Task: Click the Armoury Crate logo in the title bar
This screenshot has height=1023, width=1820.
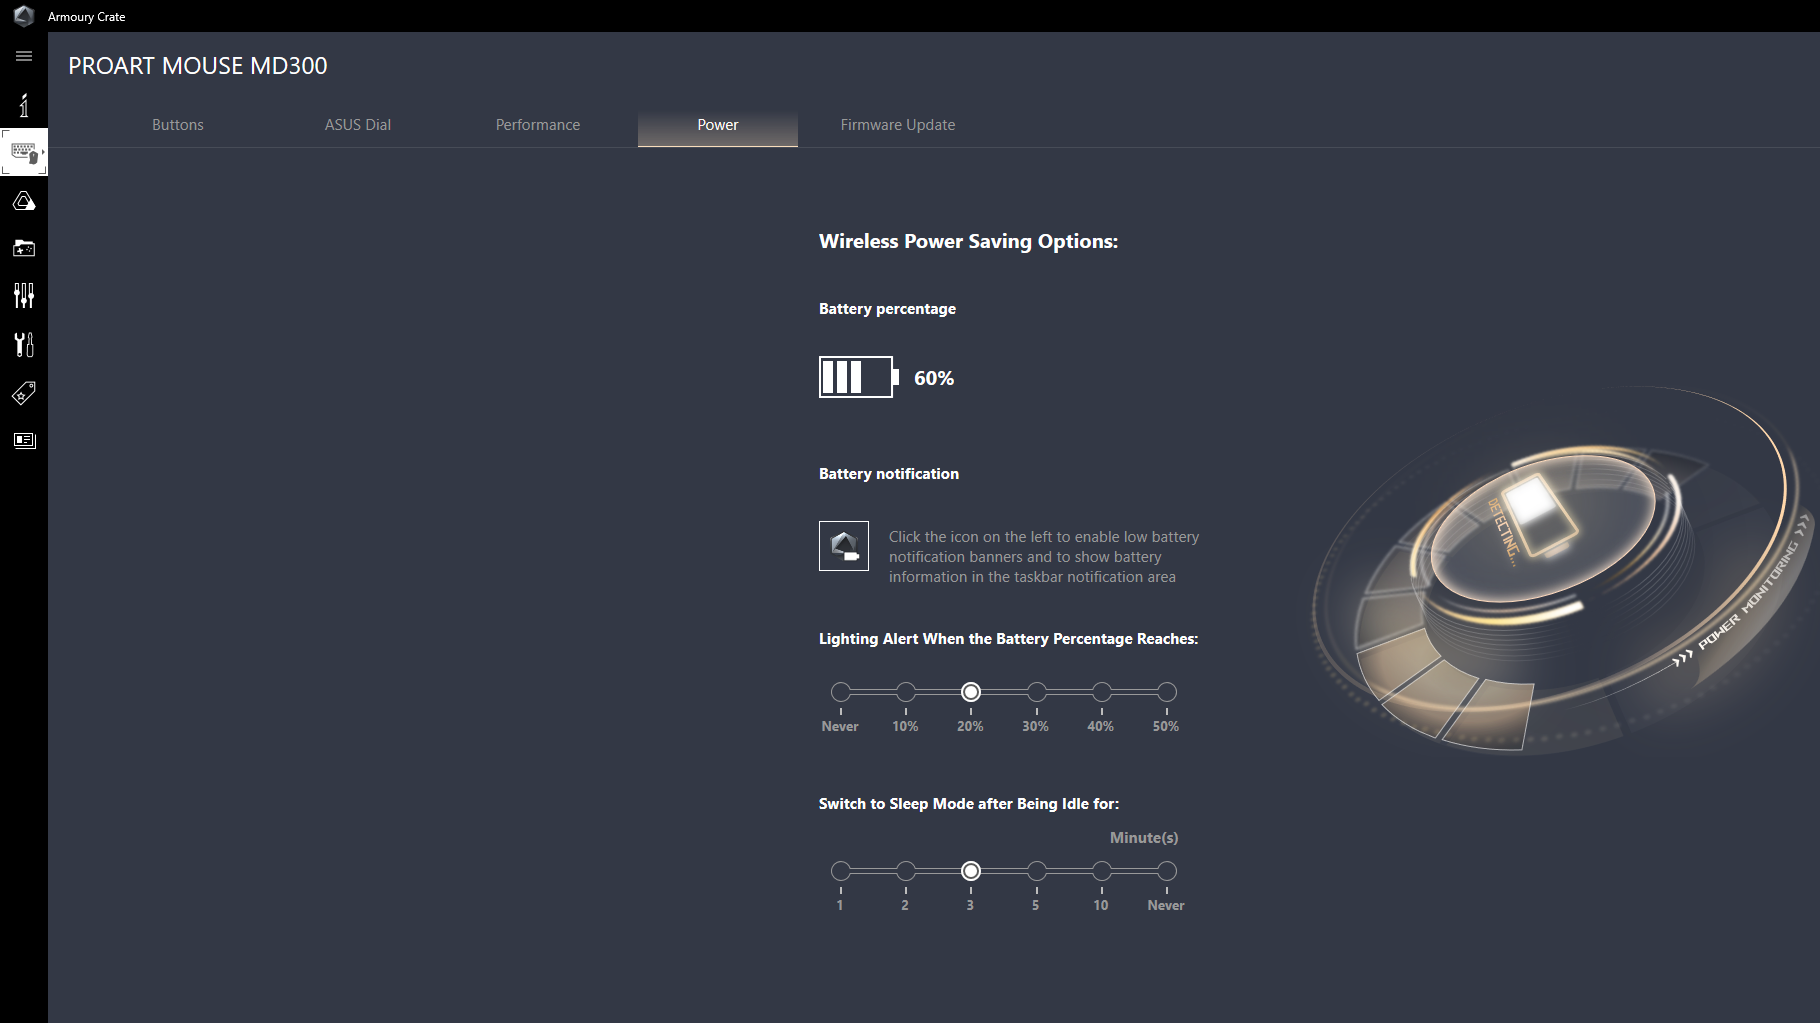Action: point(24,16)
